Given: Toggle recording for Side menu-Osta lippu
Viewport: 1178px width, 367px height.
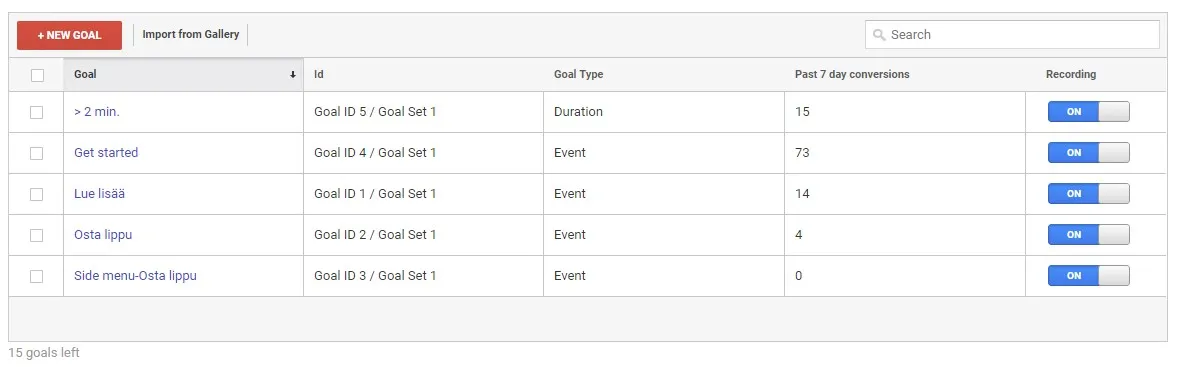Looking at the screenshot, I should tap(1089, 275).
